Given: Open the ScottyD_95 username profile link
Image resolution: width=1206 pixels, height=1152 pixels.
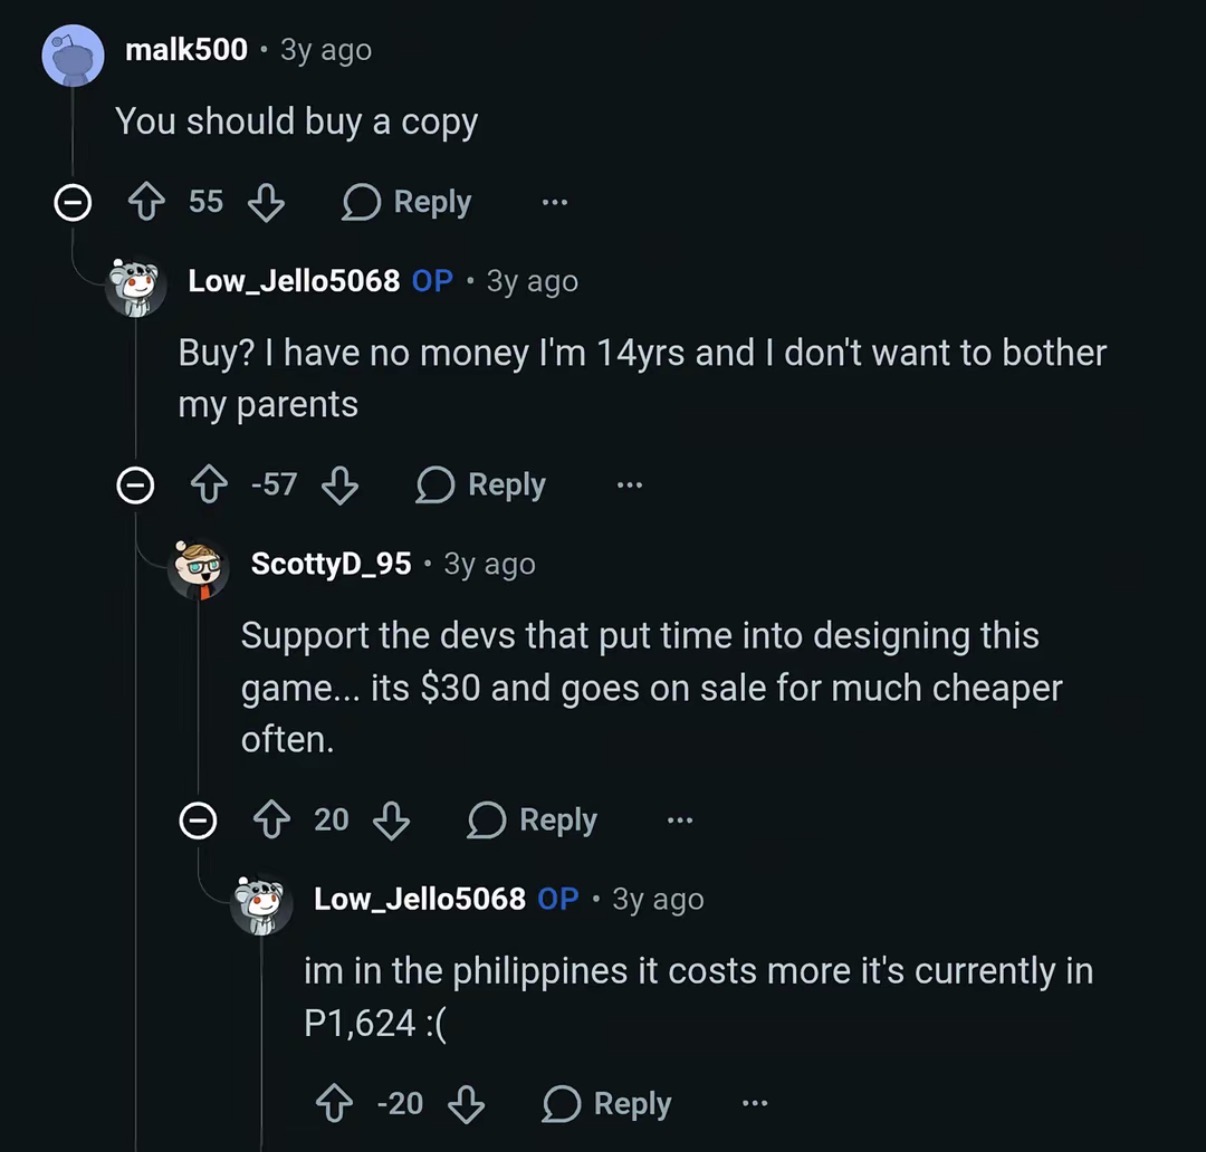Looking at the screenshot, I should [331, 564].
